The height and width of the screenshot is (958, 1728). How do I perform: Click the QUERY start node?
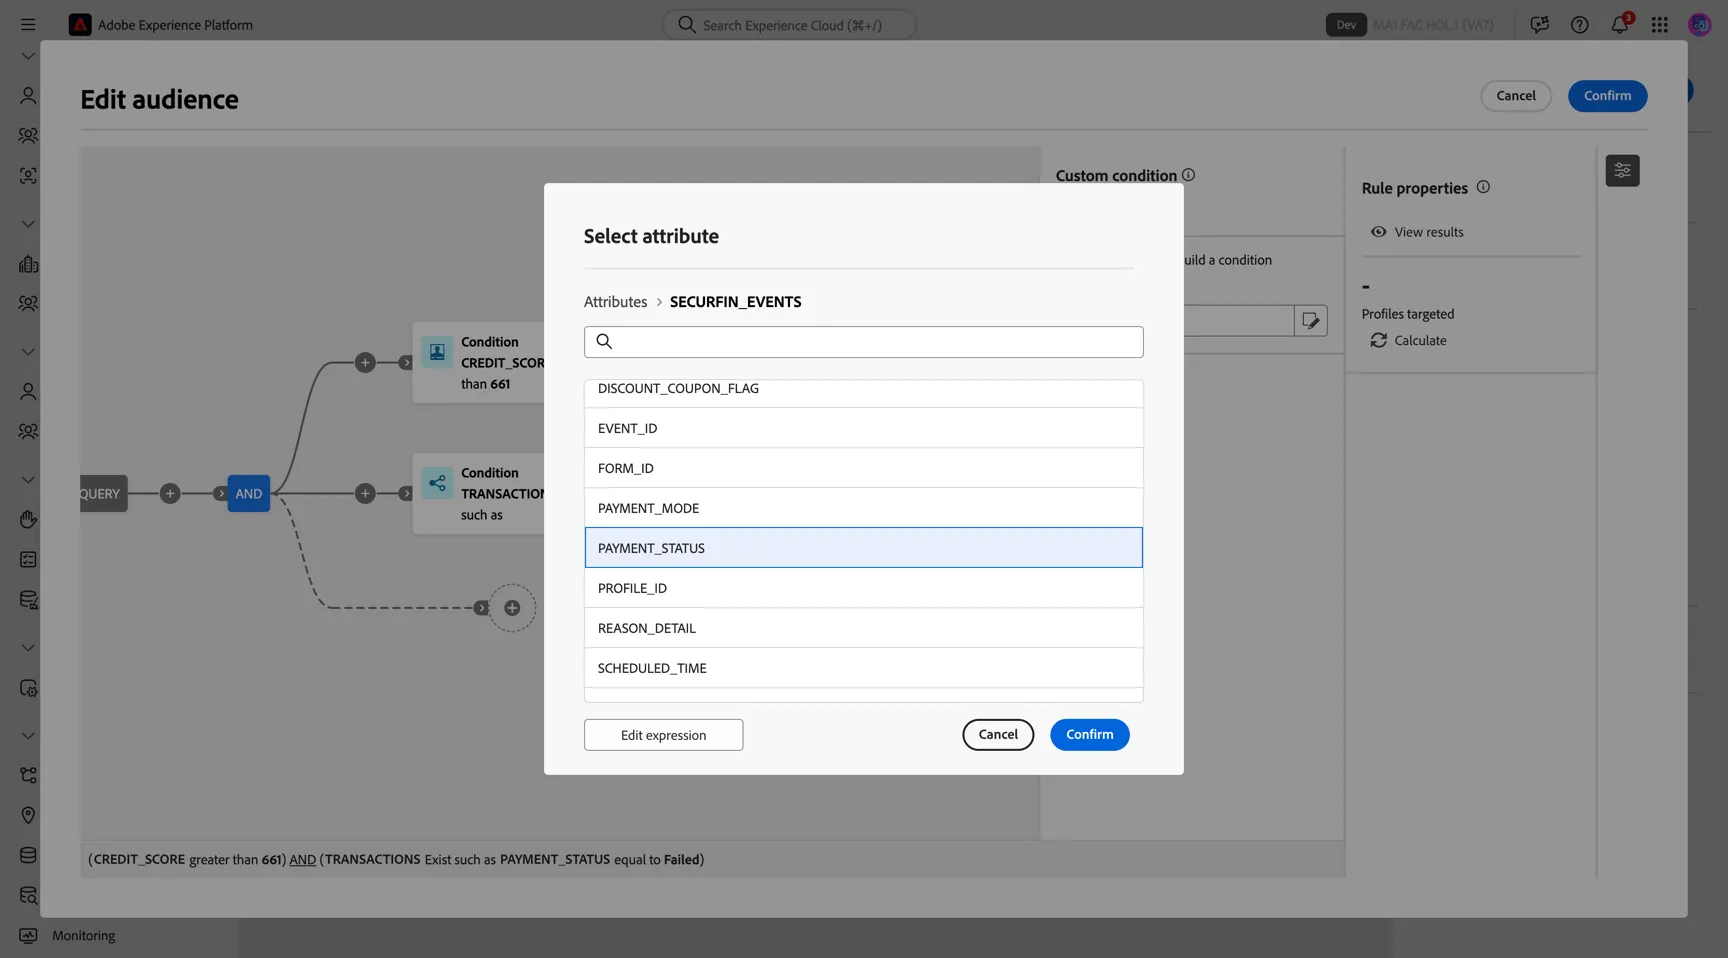point(103,493)
